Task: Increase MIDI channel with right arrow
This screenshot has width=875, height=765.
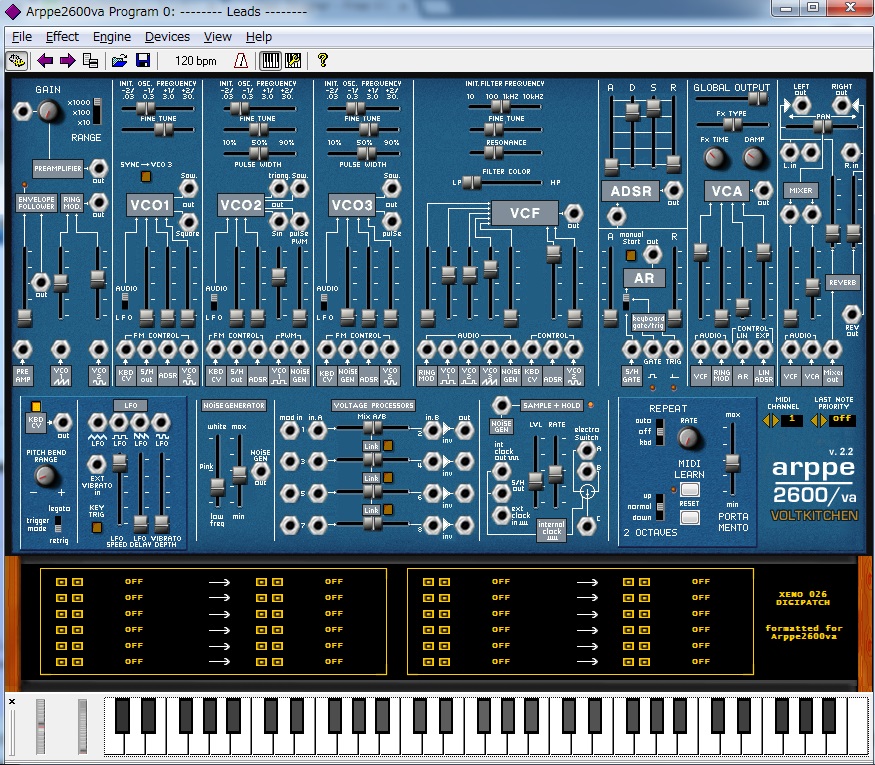Action: pyautogui.click(x=776, y=420)
